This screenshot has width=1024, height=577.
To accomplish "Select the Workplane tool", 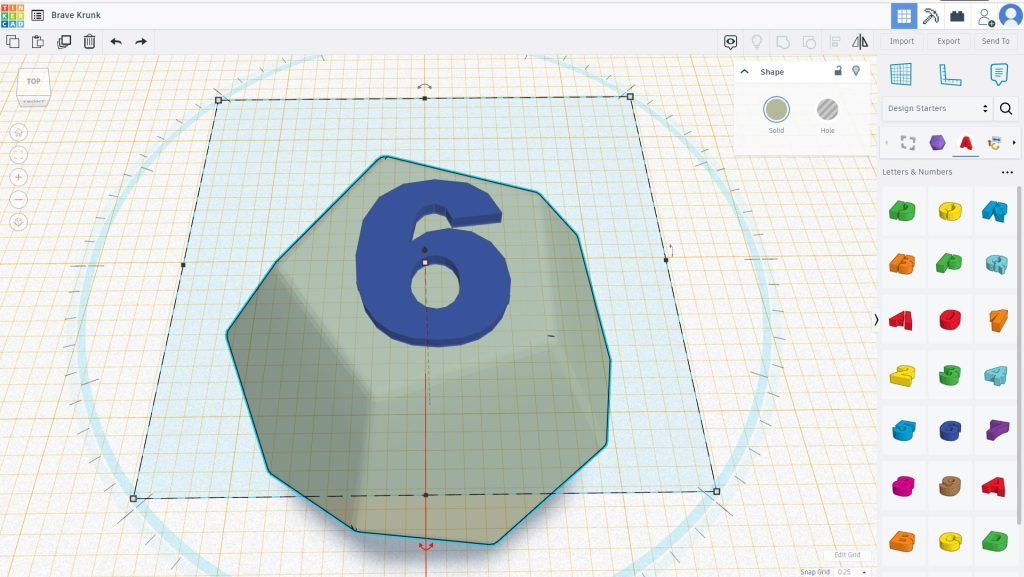I will [x=901, y=74].
